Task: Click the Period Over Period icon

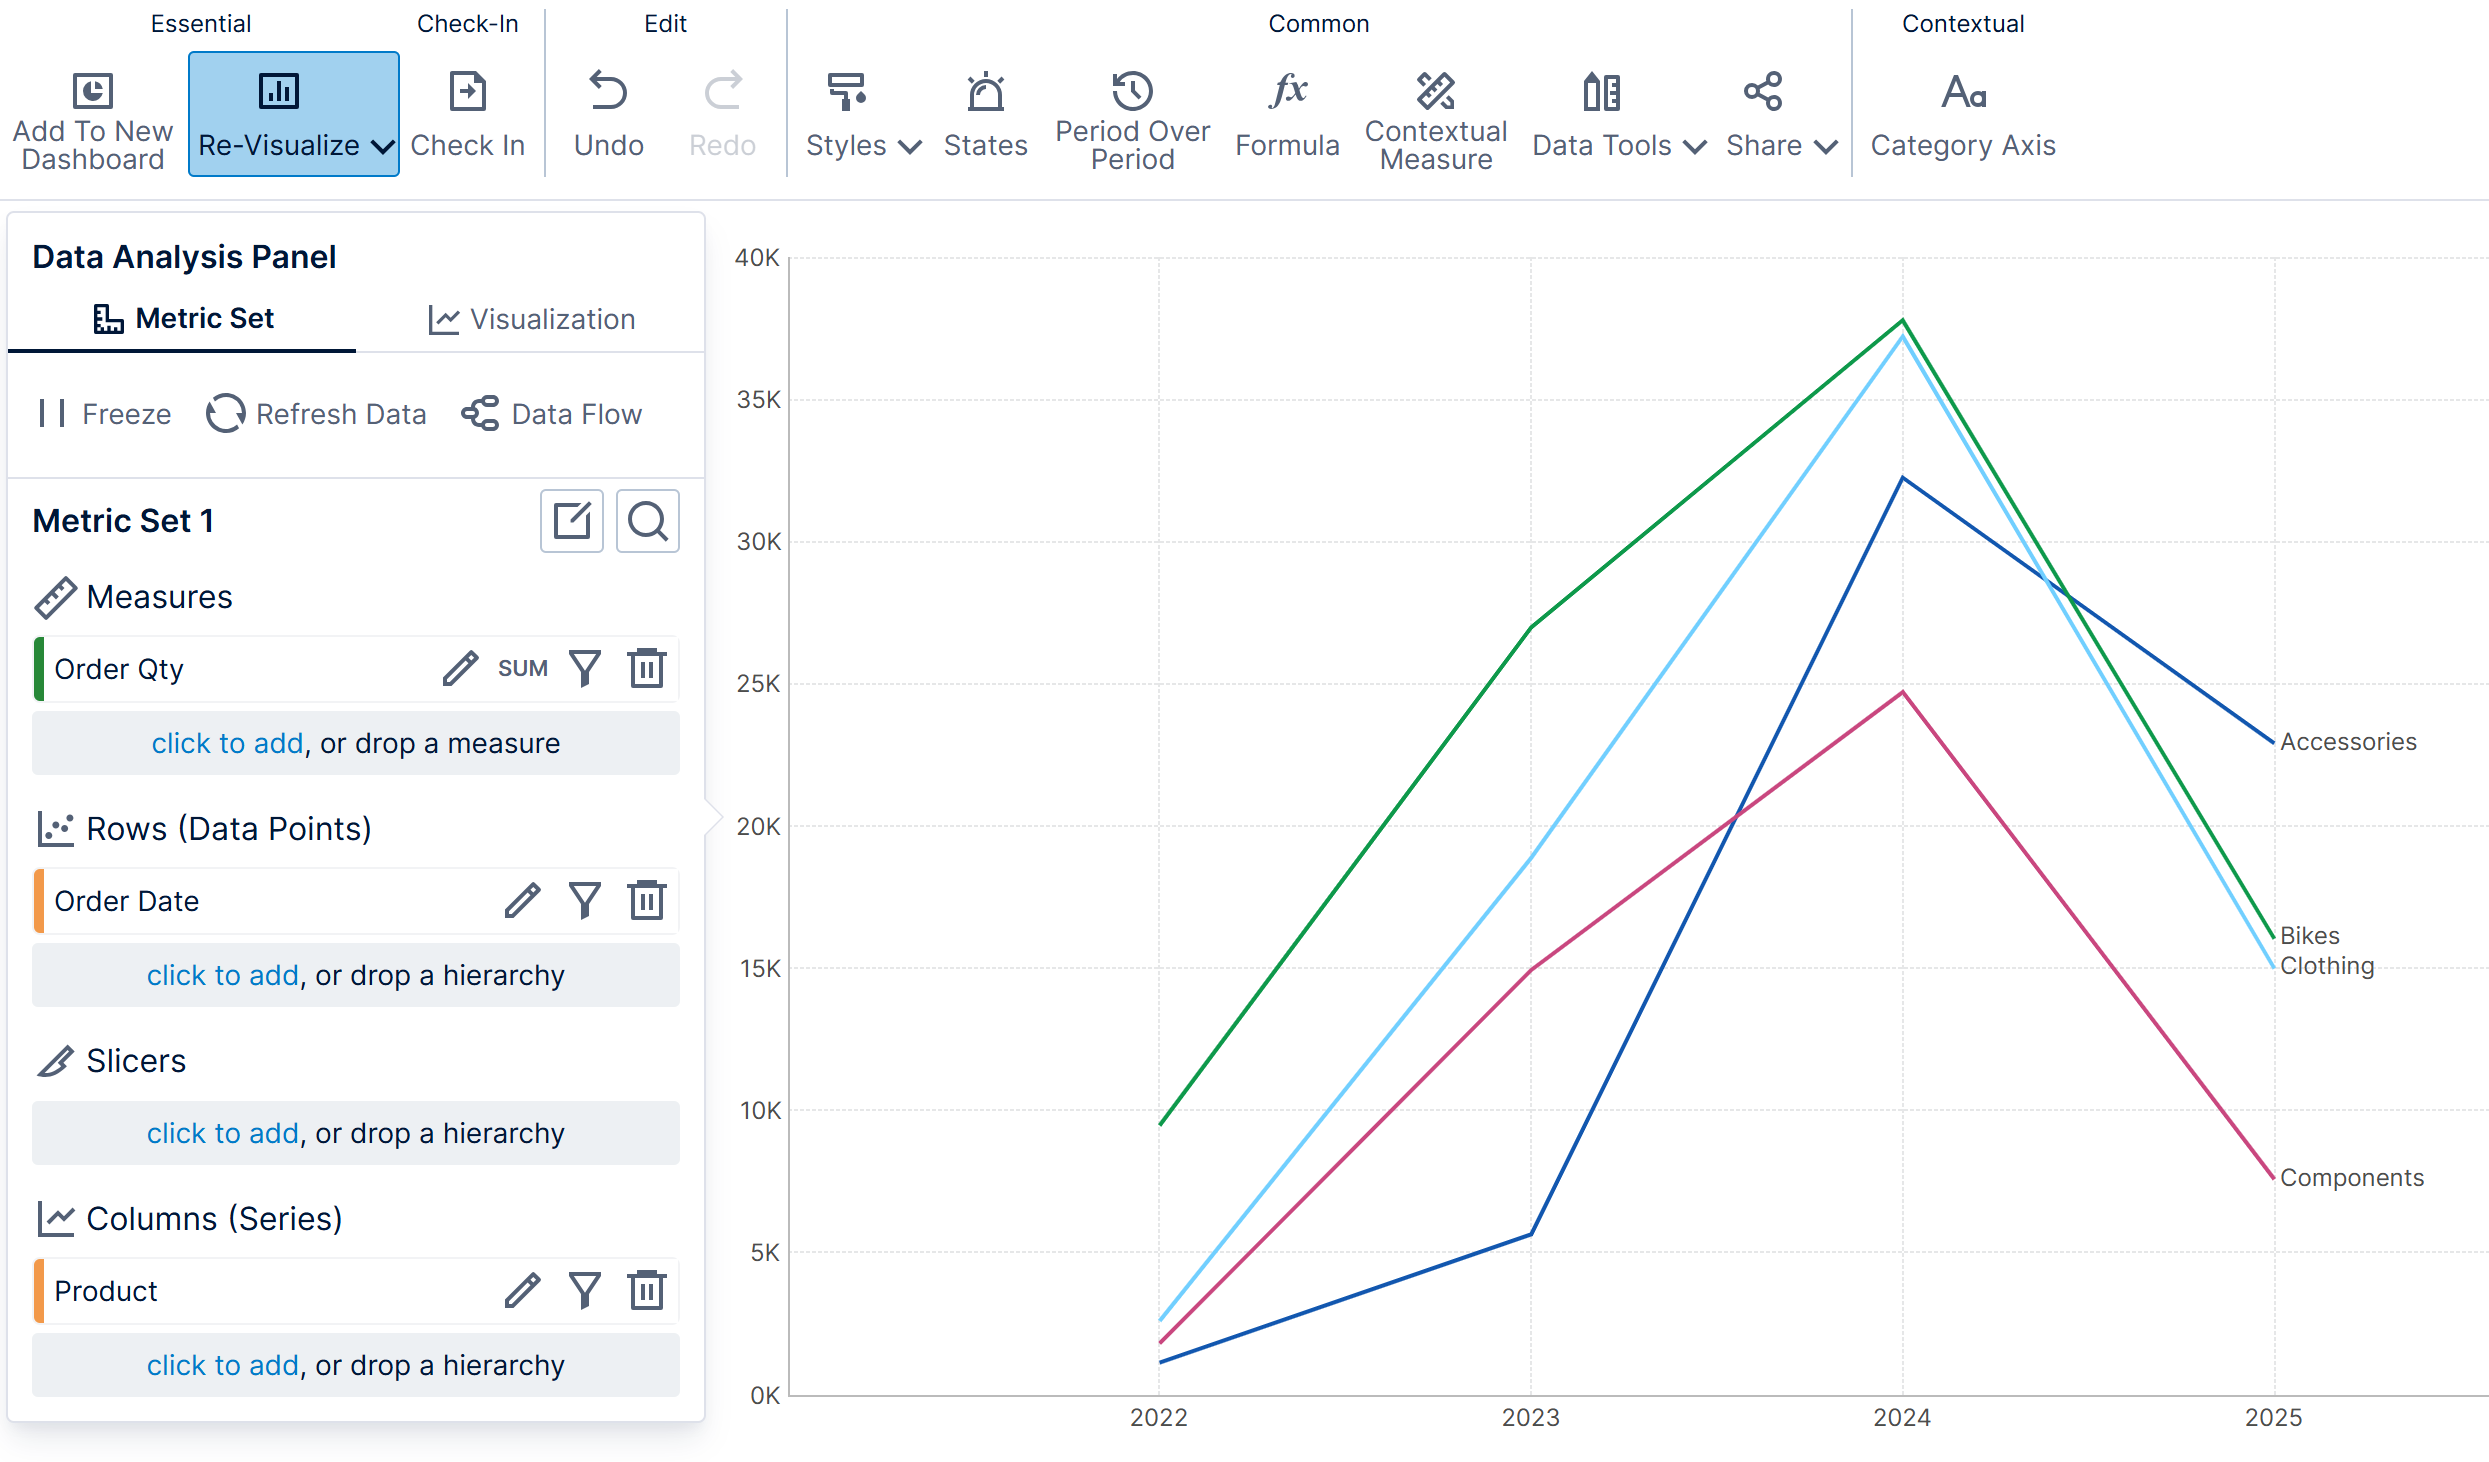Action: pos(1132,91)
